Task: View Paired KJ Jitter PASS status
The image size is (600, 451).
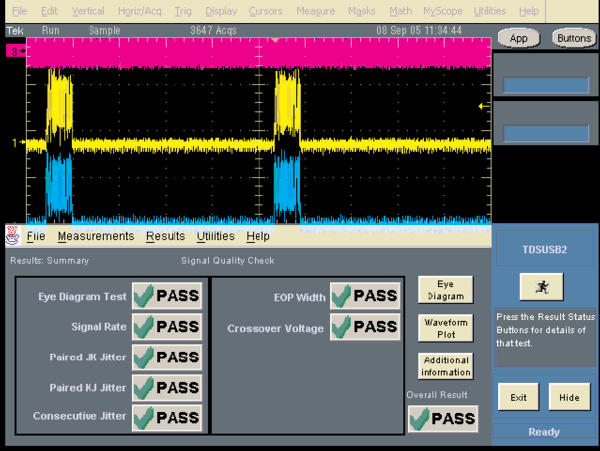Action: tap(167, 387)
